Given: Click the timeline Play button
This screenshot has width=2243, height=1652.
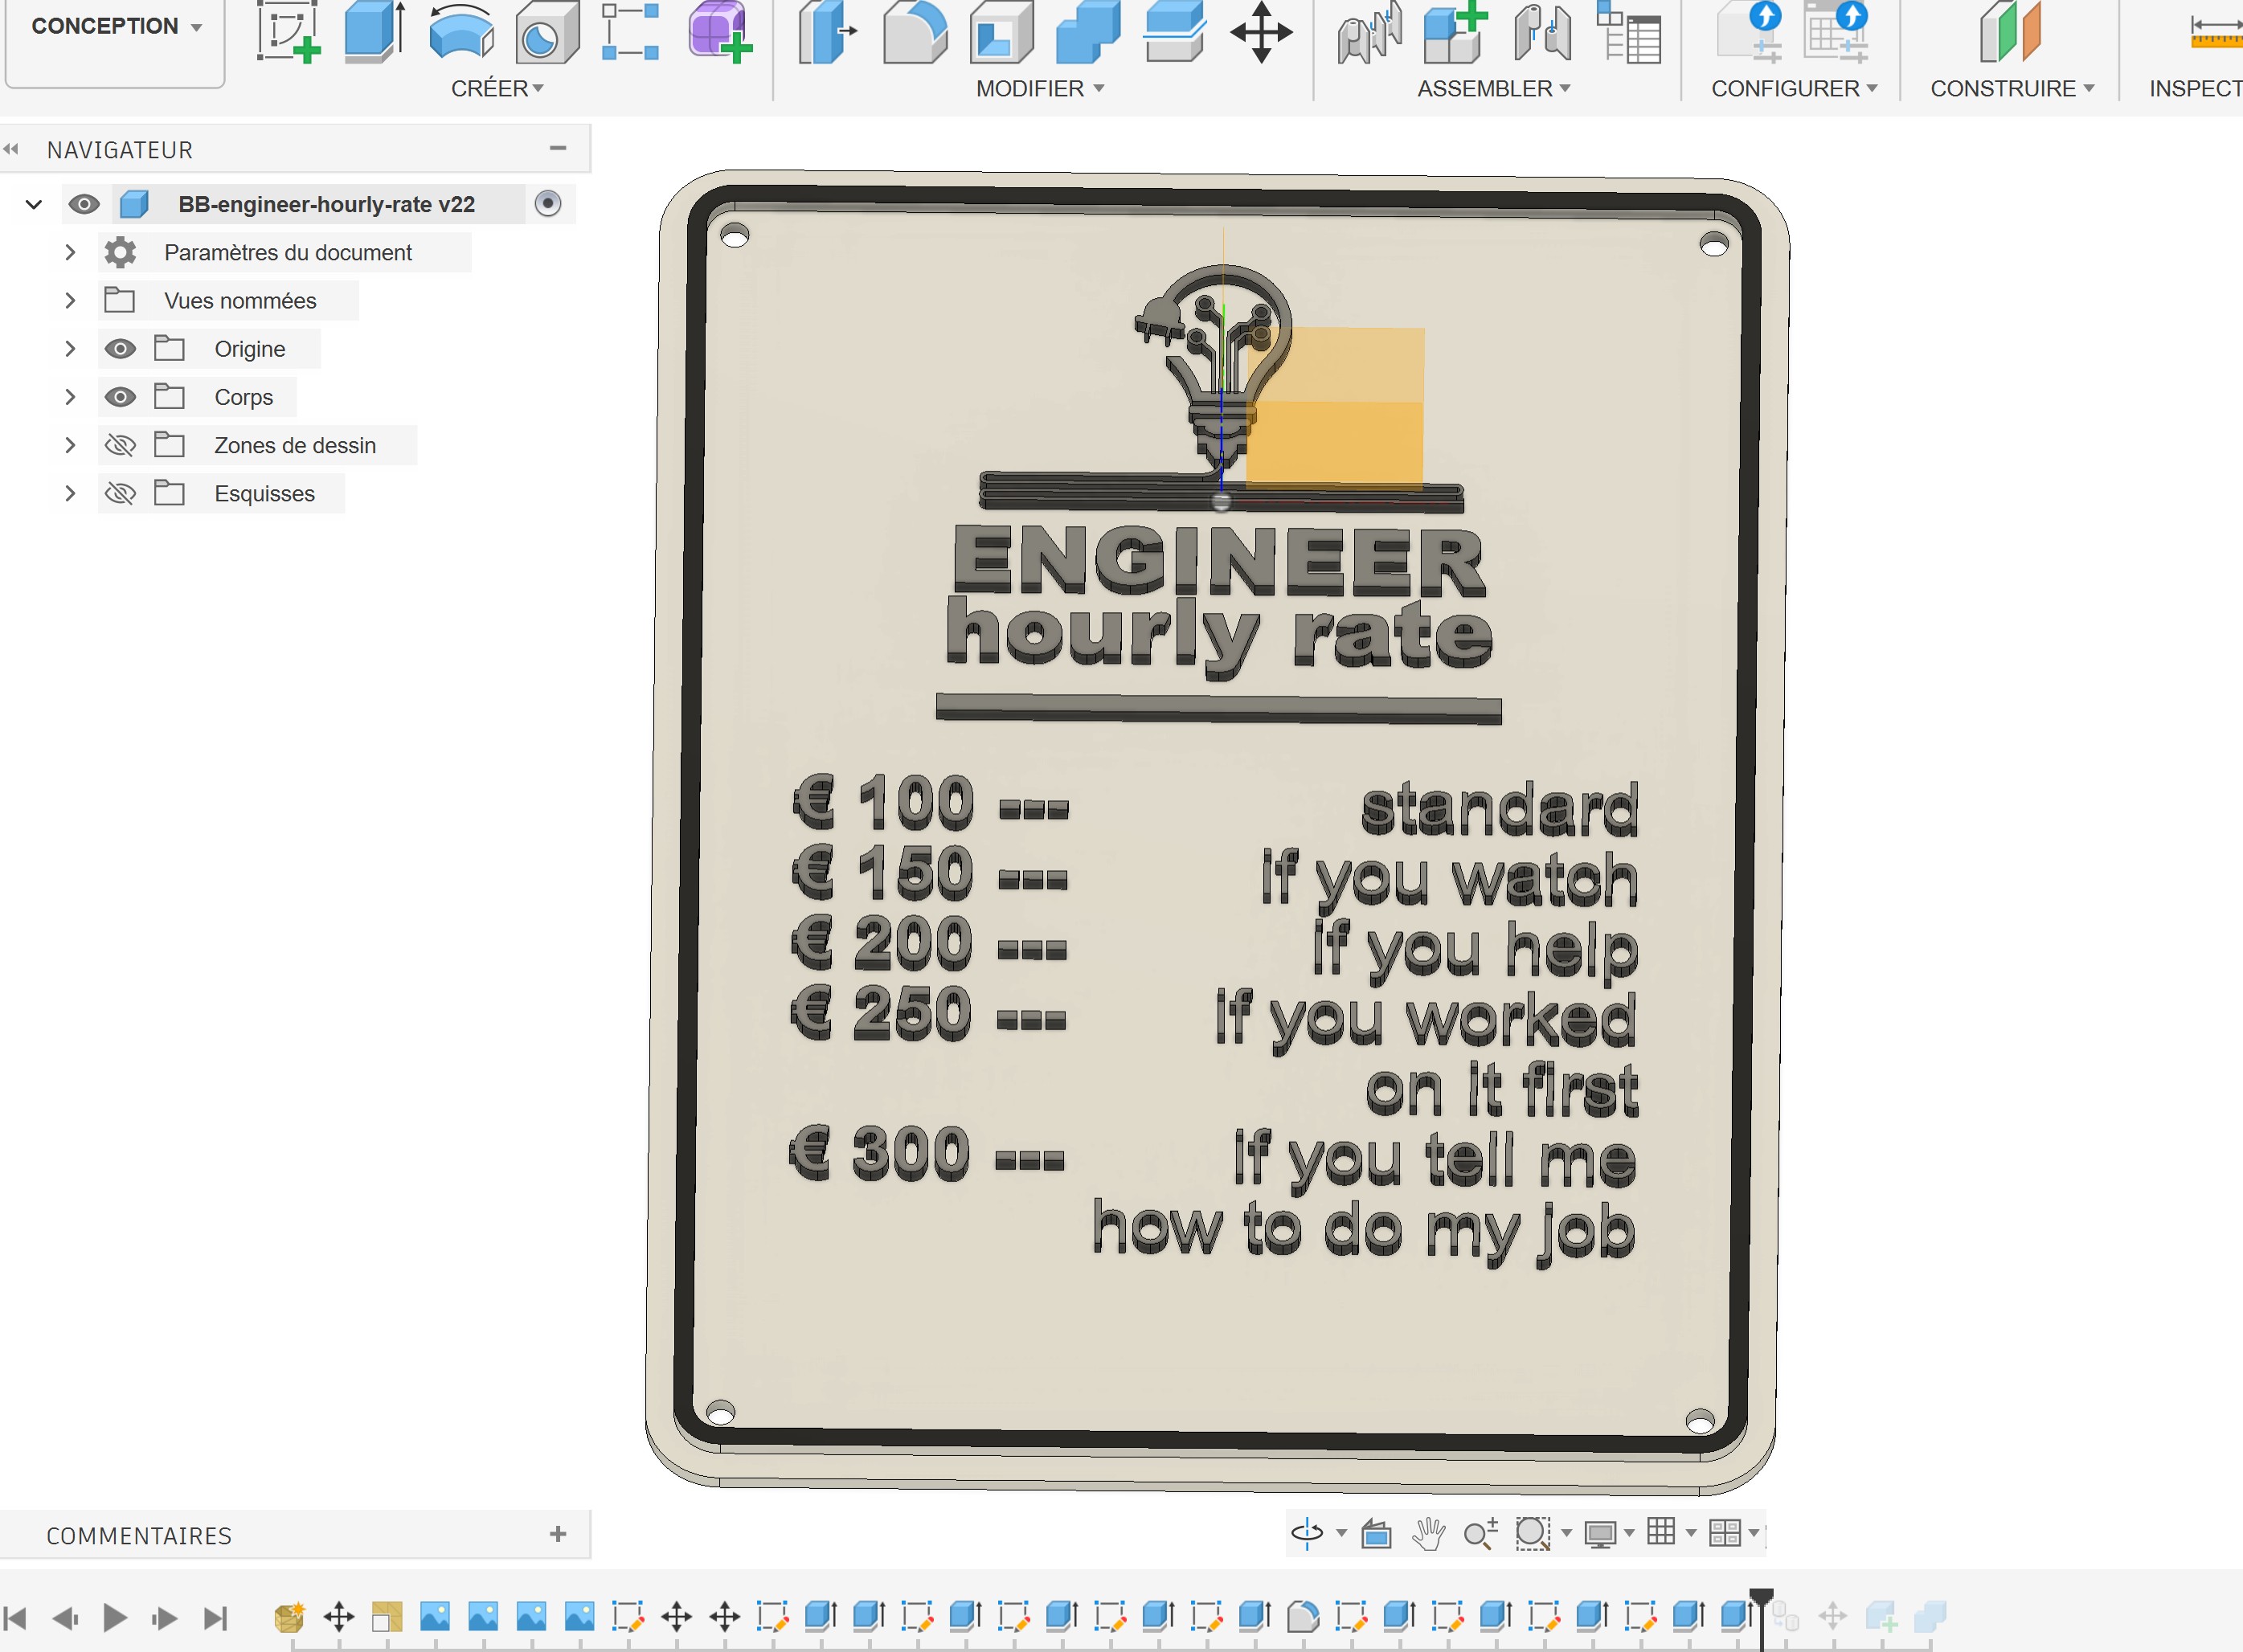Looking at the screenshot, I should point(115,1617).
